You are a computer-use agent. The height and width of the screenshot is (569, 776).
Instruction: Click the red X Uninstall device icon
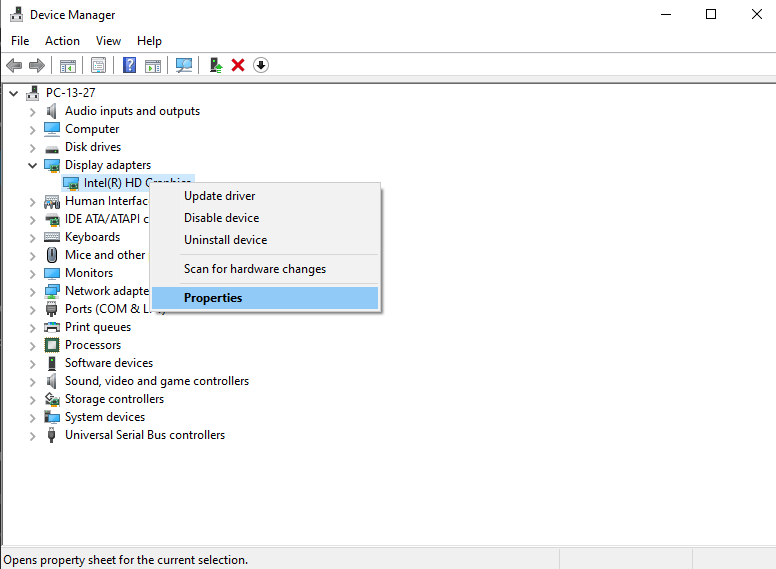click(238, 65)
